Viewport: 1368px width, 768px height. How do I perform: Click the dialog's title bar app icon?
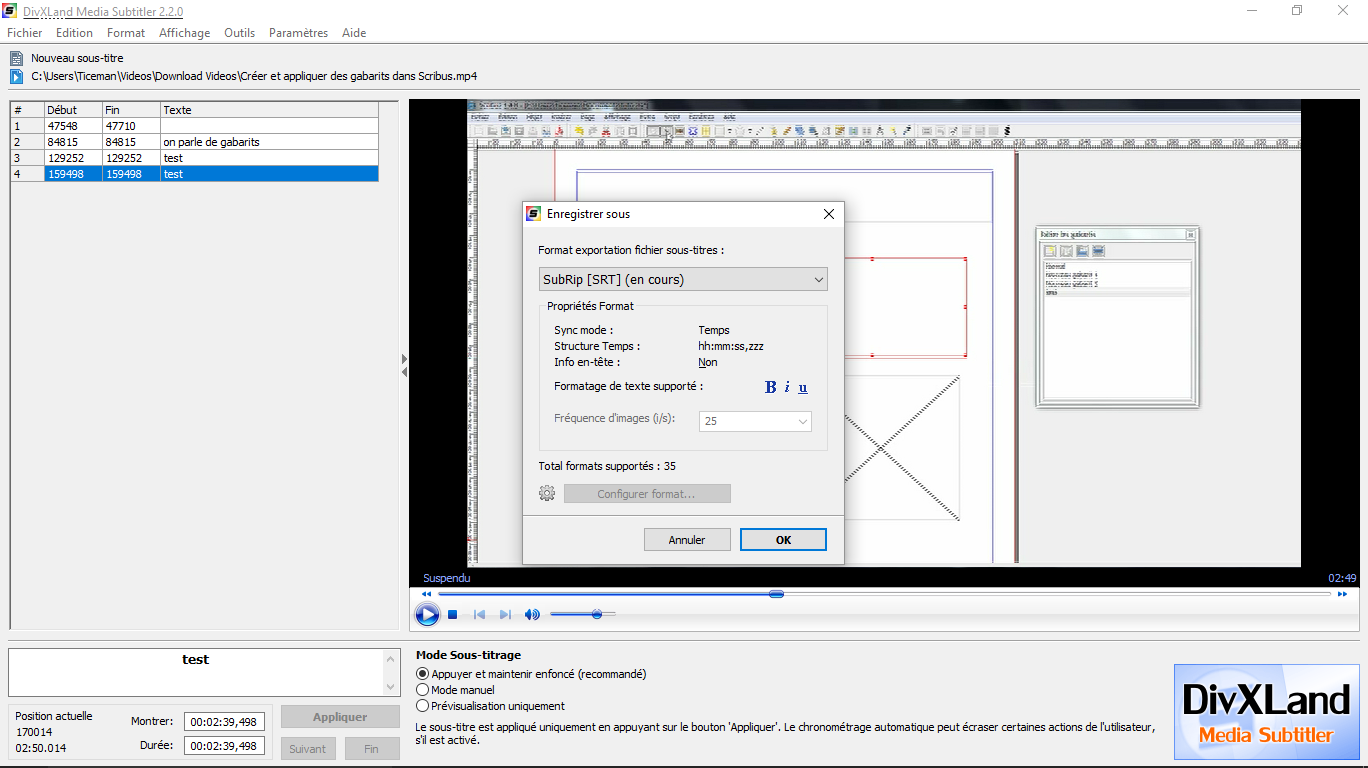point(534,214)
